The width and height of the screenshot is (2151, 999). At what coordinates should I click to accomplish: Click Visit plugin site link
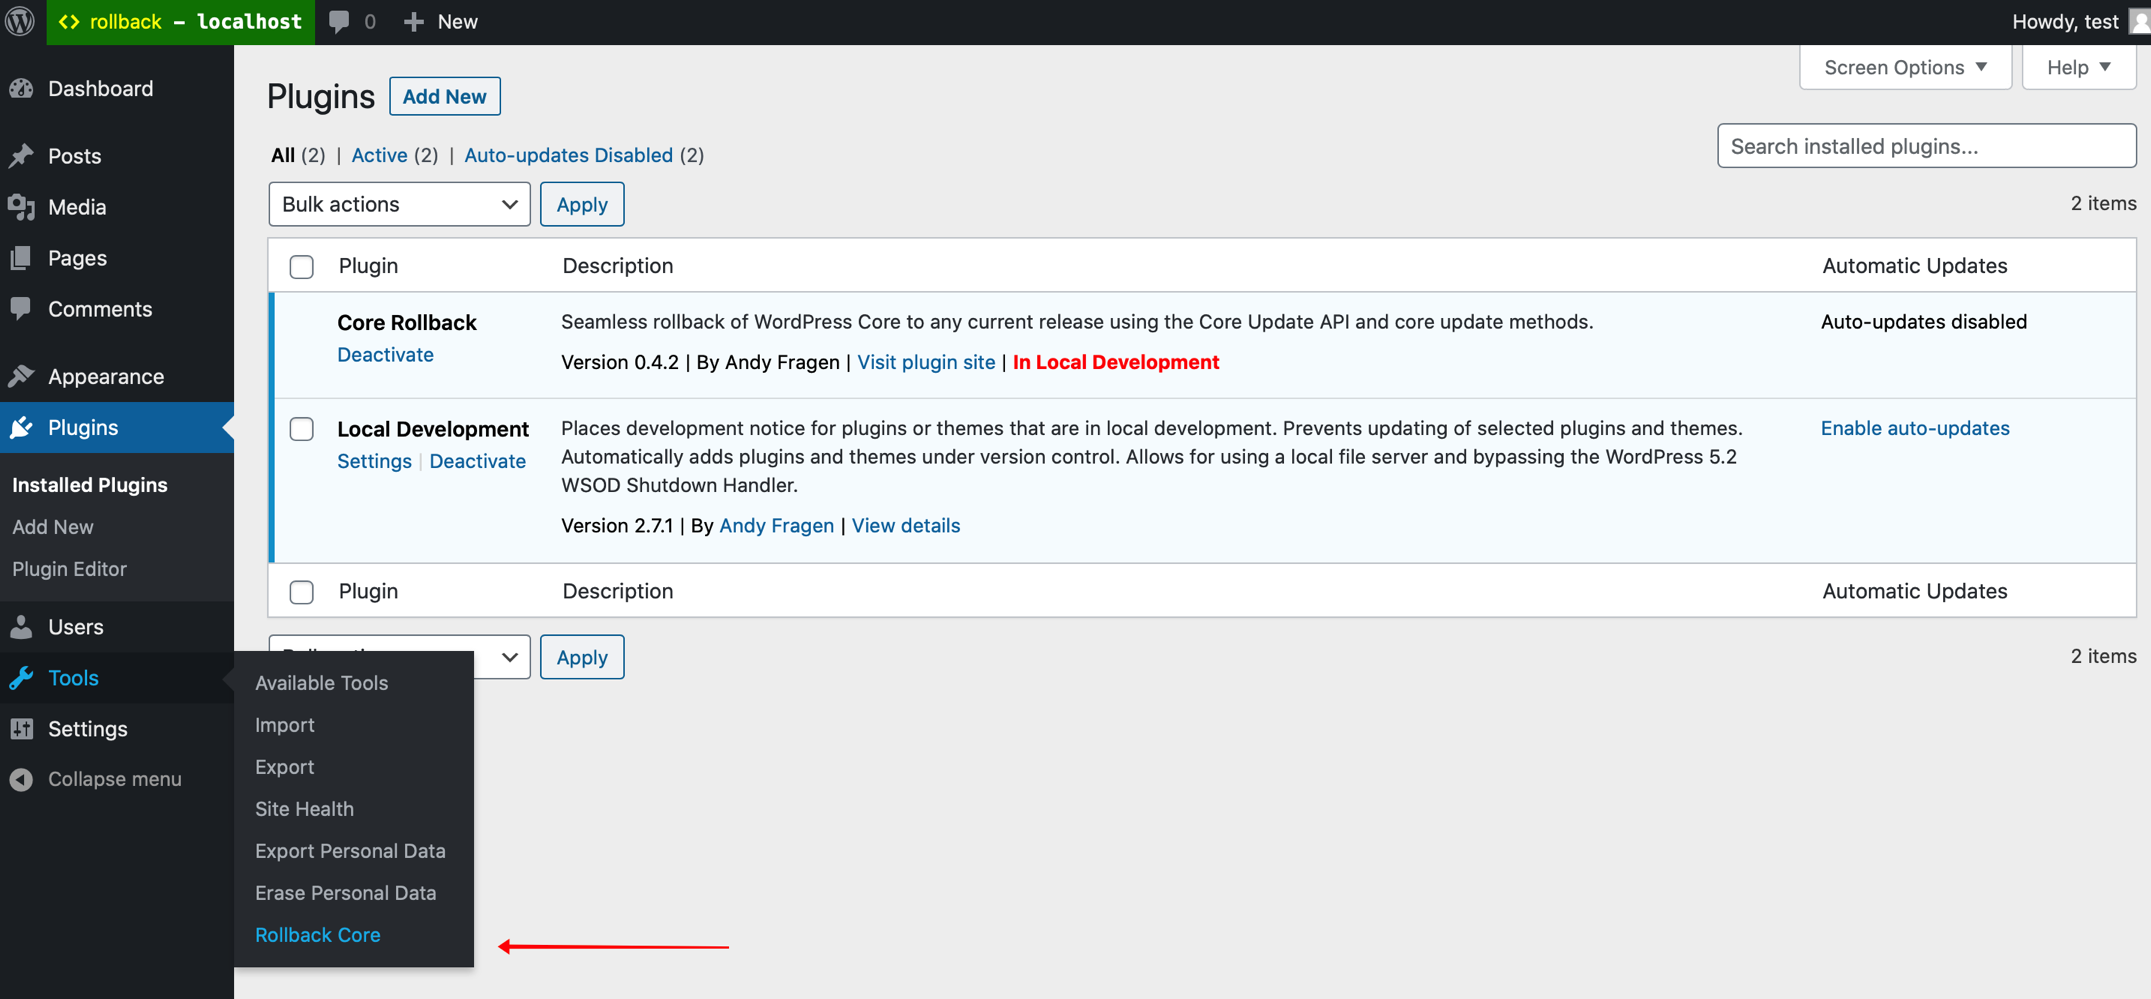pos(926,362)
